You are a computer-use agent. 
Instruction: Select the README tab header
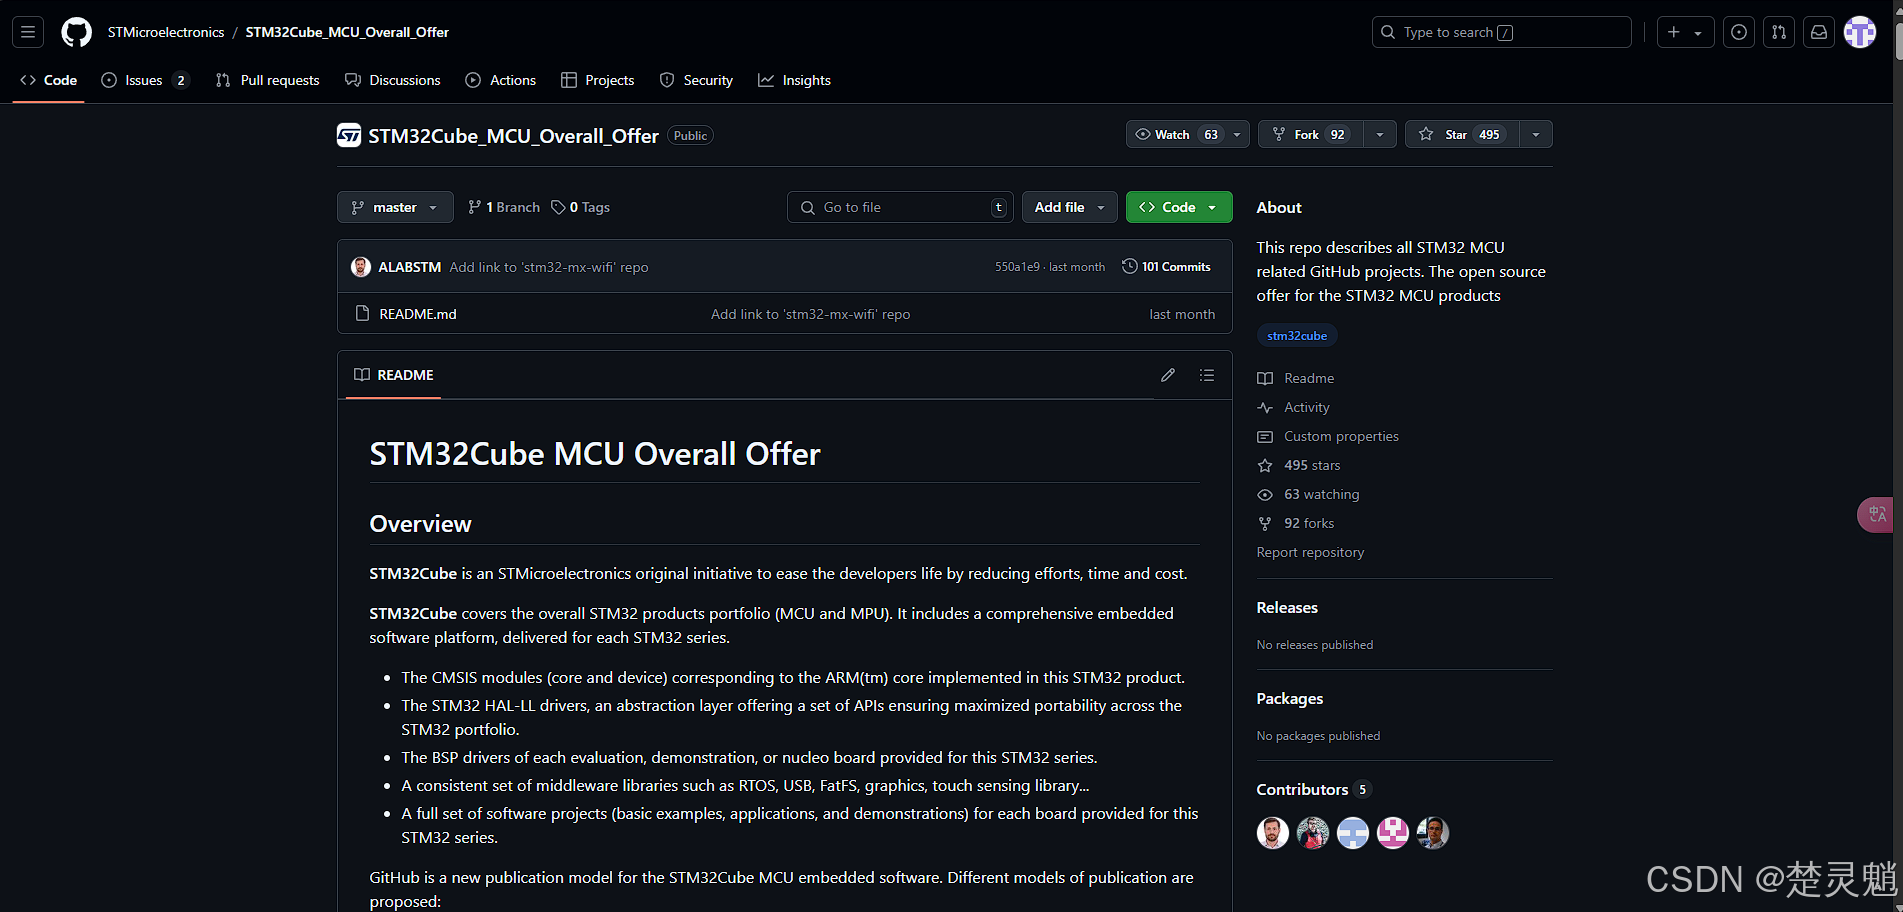394,375
